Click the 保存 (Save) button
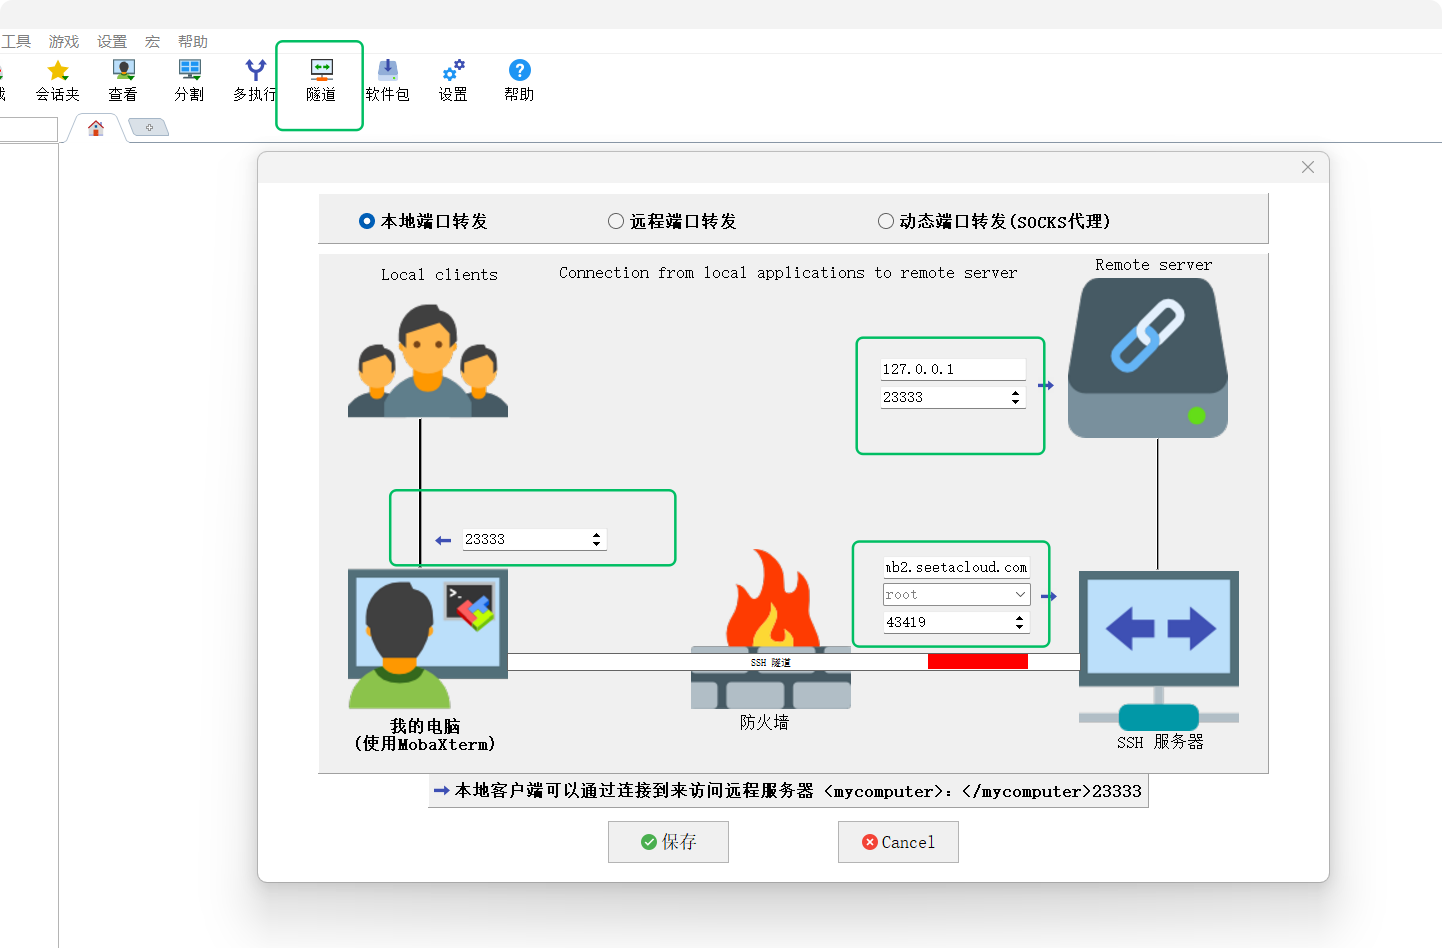Screen dimensions: 1442x948 pyautogui.click(x=668, y=842)
